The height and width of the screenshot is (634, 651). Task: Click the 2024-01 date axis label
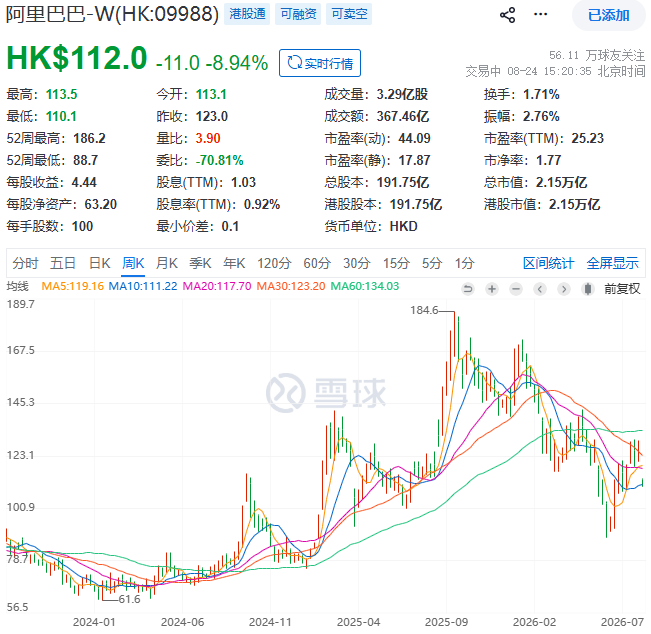tap(94, 622)
